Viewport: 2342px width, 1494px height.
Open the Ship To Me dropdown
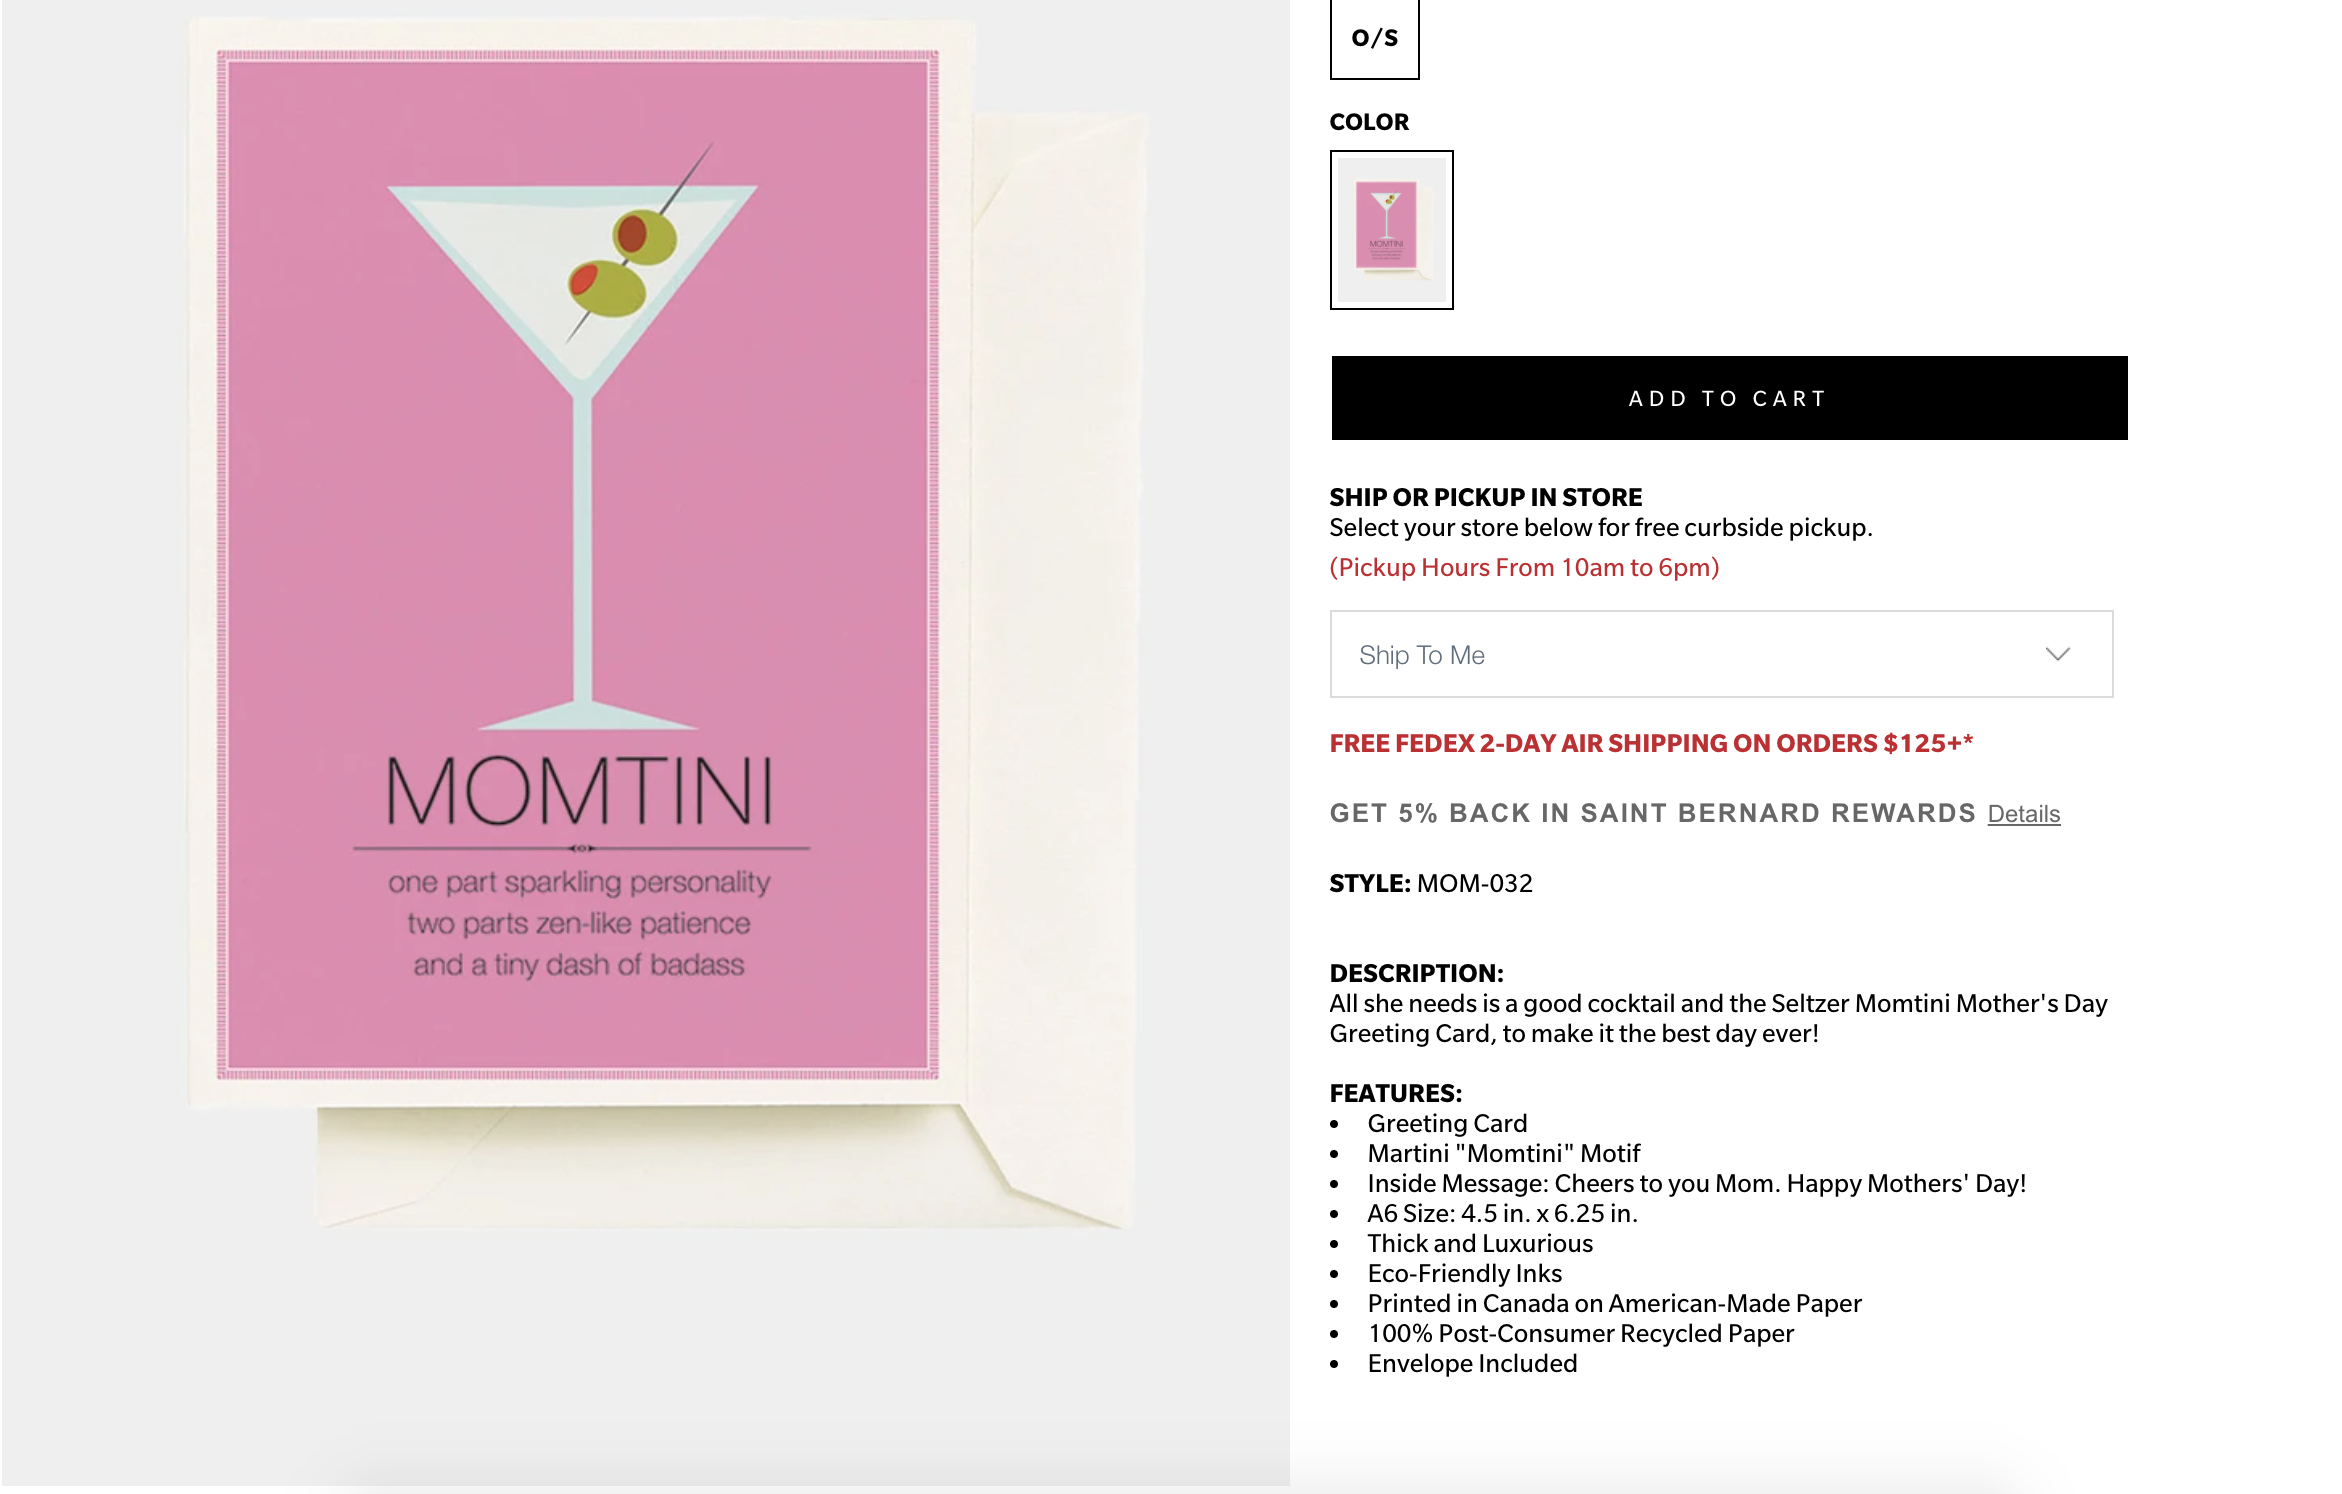click(x=1721, y=654)
